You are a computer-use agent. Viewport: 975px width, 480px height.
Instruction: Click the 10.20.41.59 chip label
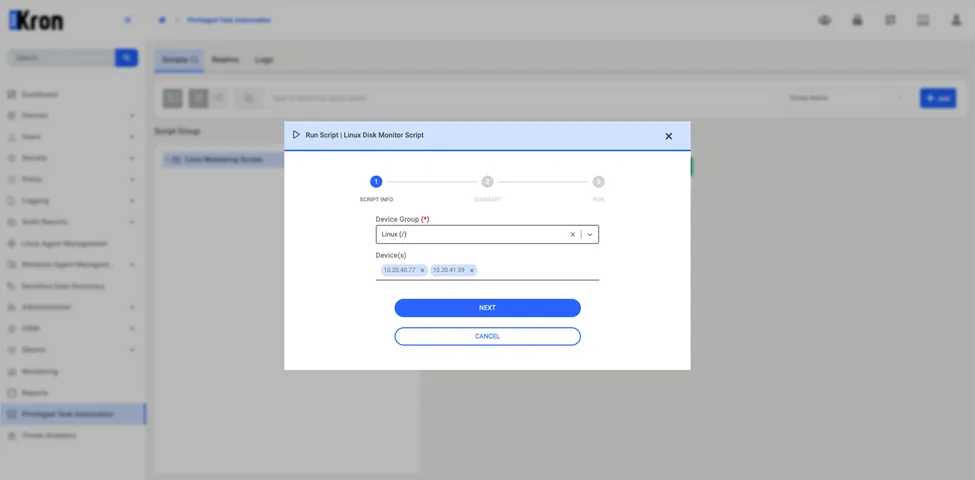(x=449, y=270)
